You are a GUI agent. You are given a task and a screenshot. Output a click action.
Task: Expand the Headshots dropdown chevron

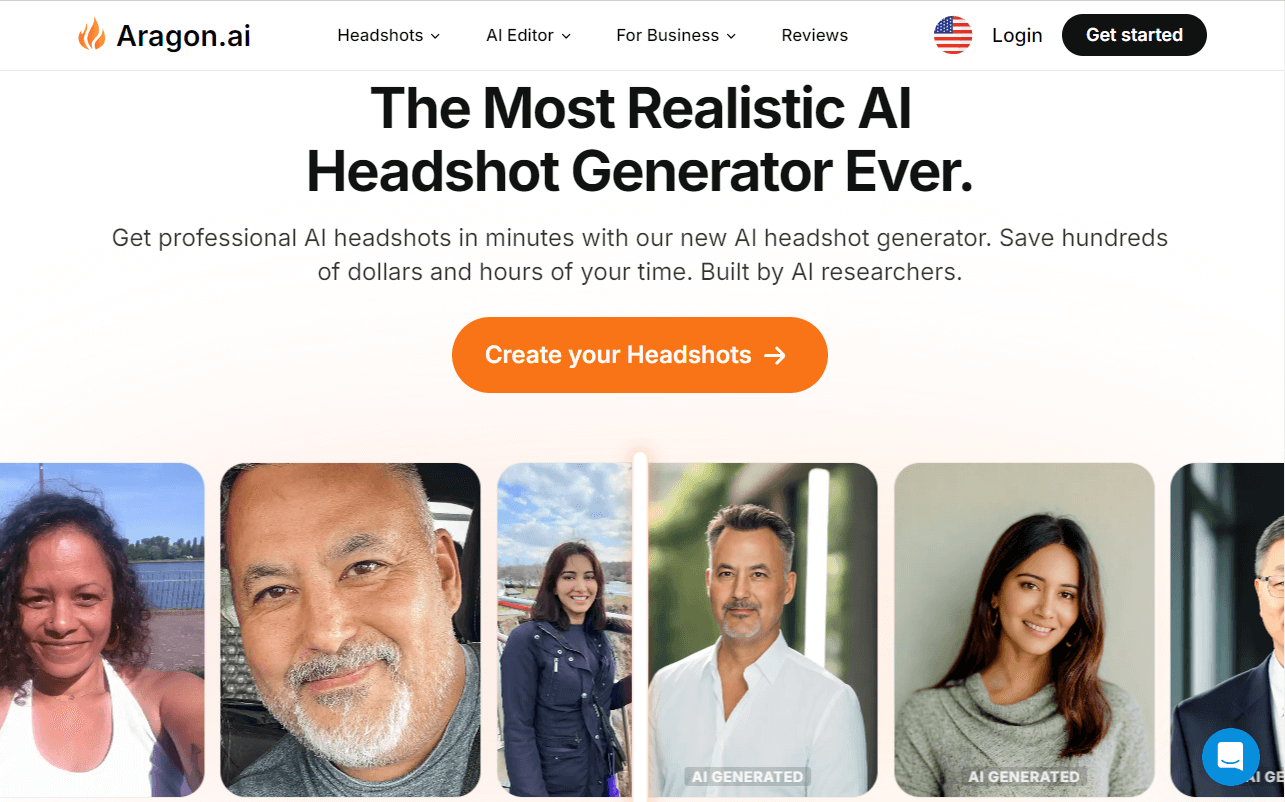[435, 36]
